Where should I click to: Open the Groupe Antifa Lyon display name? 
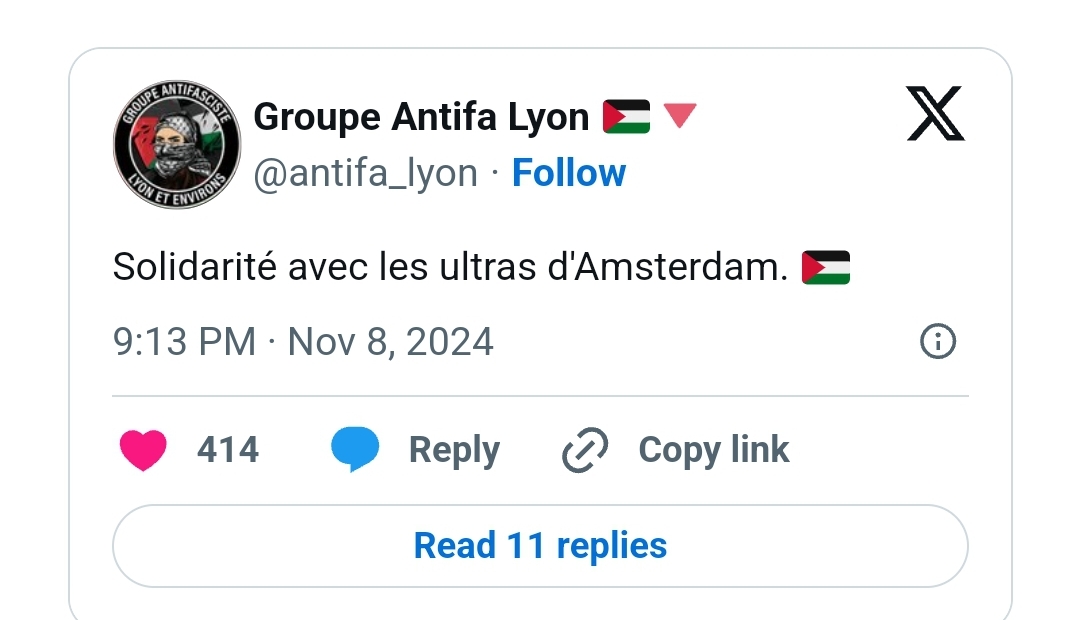[421, 117]
